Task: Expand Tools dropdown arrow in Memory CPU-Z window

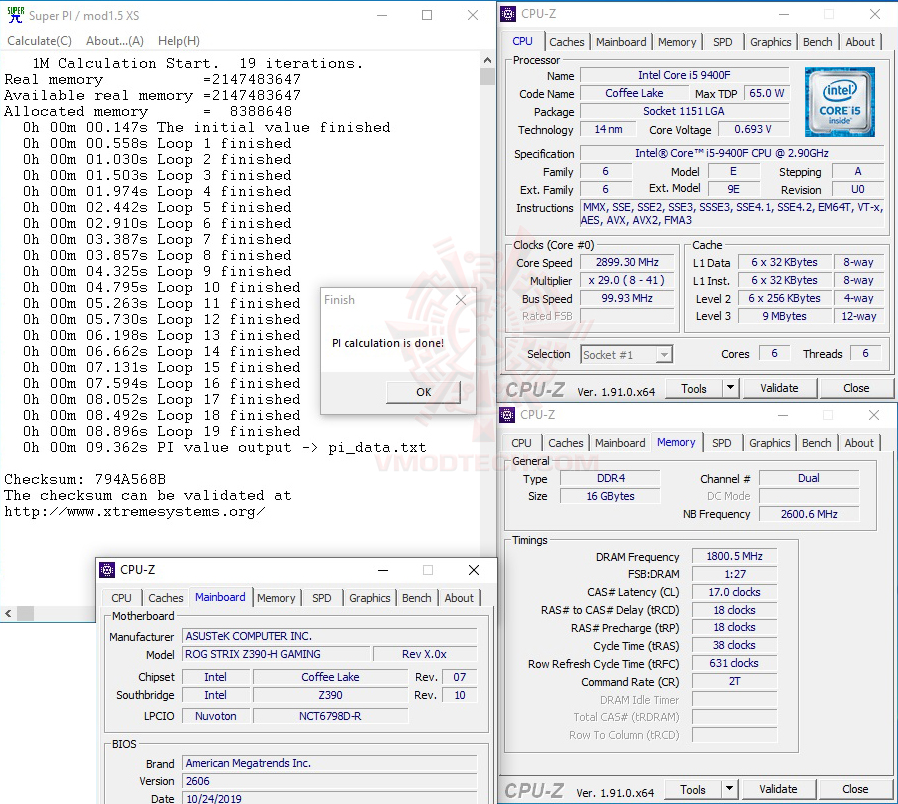Action: pyautogui.click(x=729, y=790)
